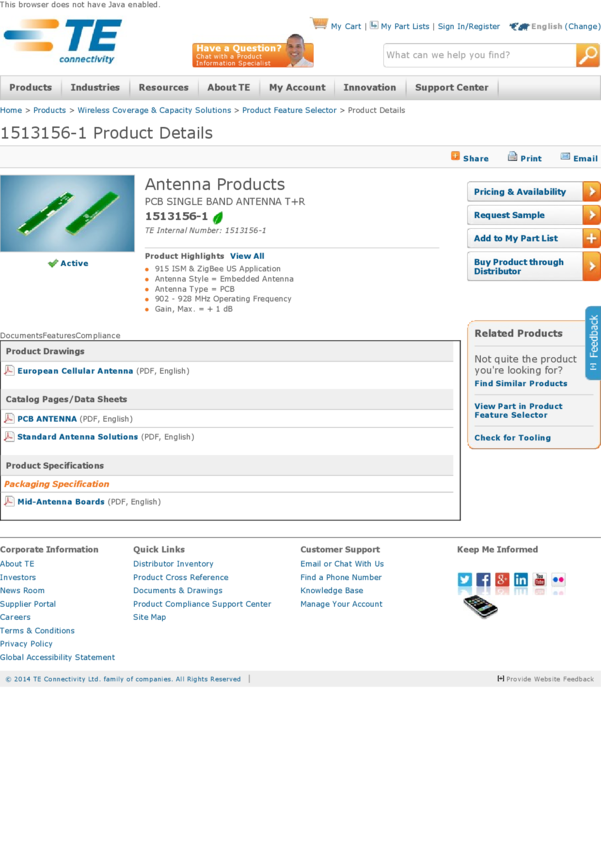Switch to the Compliance tab
The height and width of the screenshot is (850, 601).
(x=98, y=336)
